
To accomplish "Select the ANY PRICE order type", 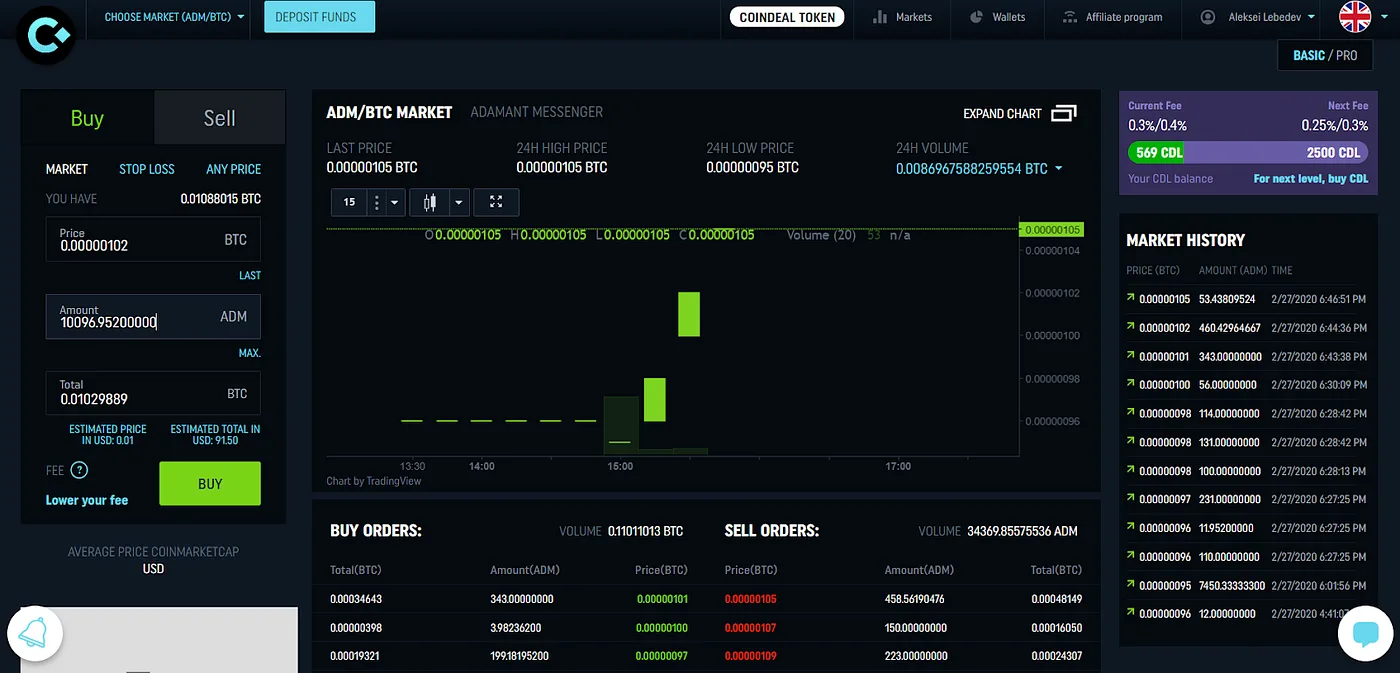I will click(233, 169).
